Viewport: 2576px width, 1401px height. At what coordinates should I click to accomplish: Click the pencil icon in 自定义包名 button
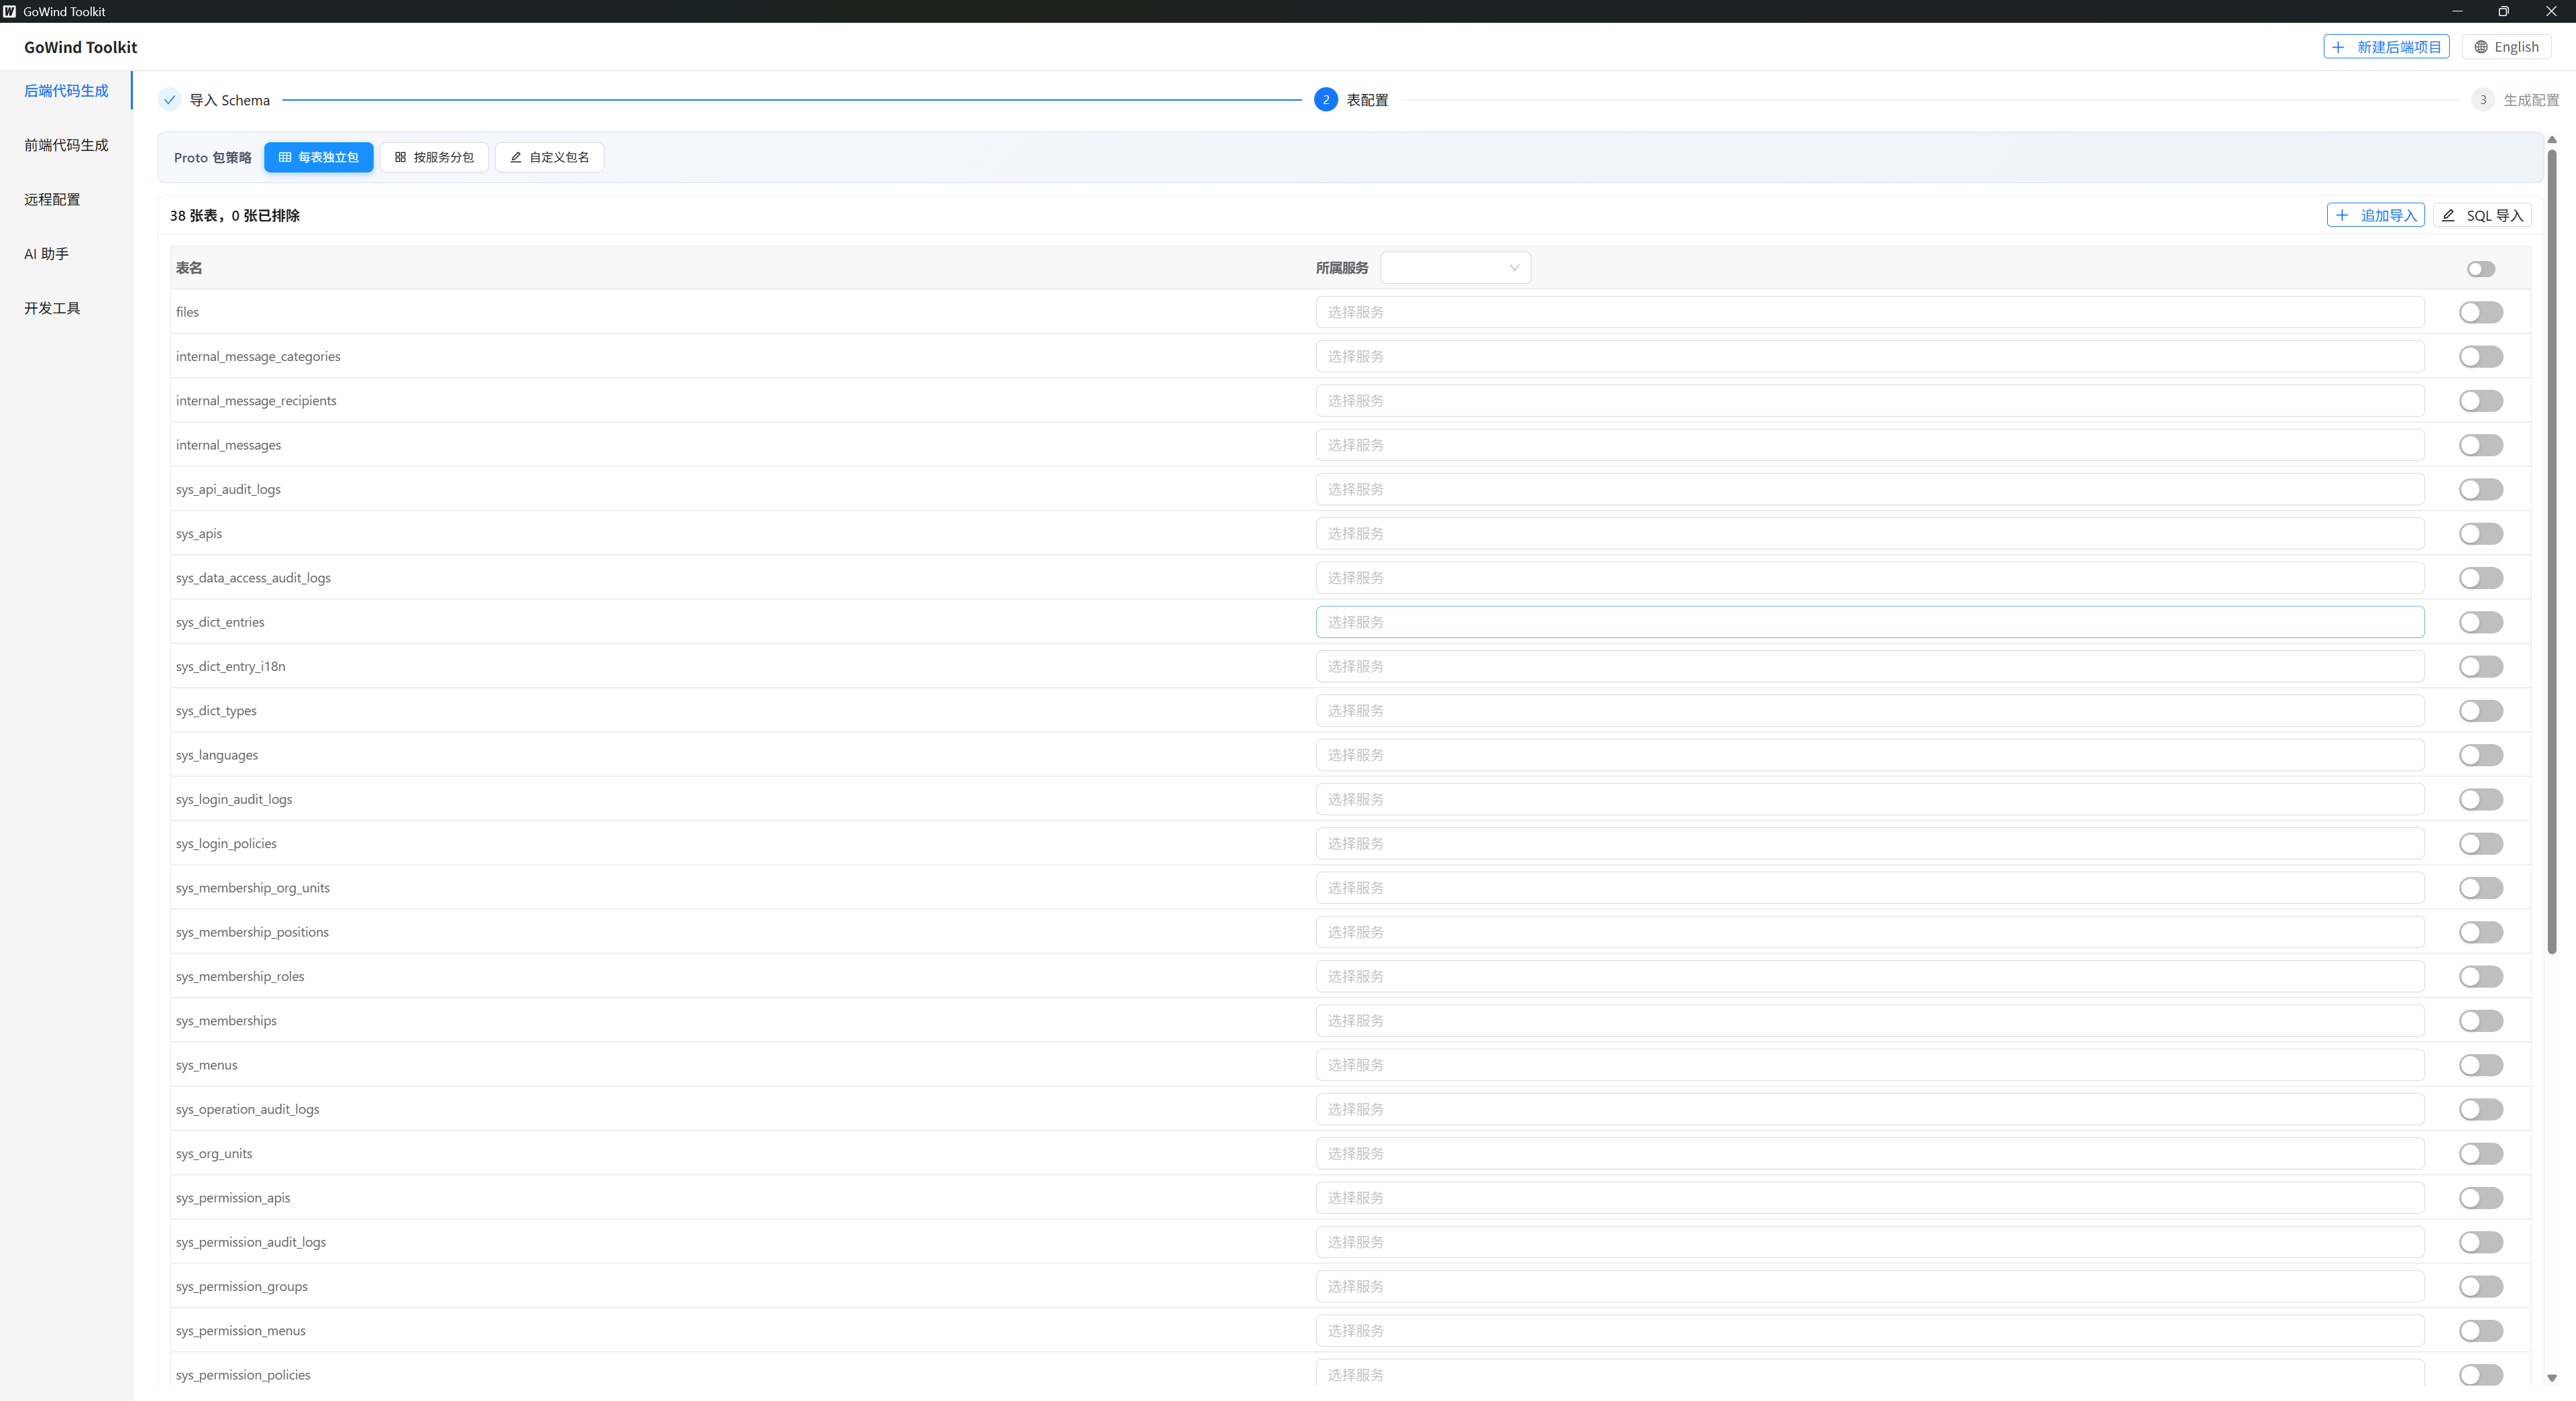(516, 157)
